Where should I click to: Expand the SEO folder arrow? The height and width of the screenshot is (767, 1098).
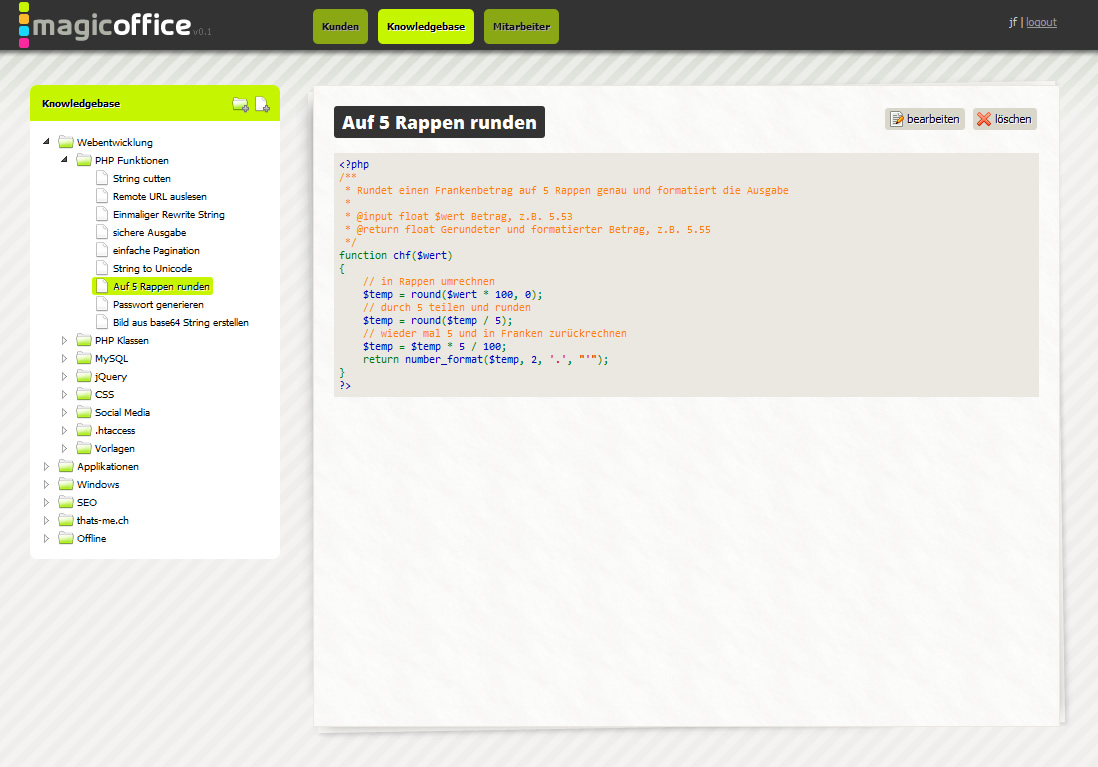tap(47, 503)
